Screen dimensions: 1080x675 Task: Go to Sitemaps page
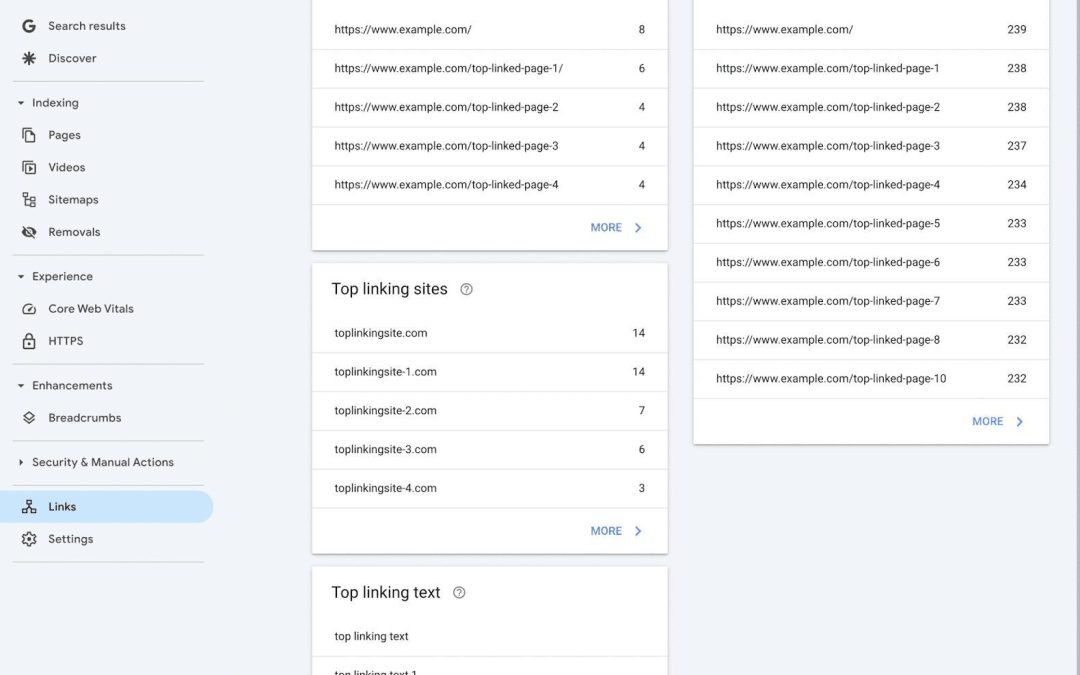pyautogui.click(x=73, y=200)
